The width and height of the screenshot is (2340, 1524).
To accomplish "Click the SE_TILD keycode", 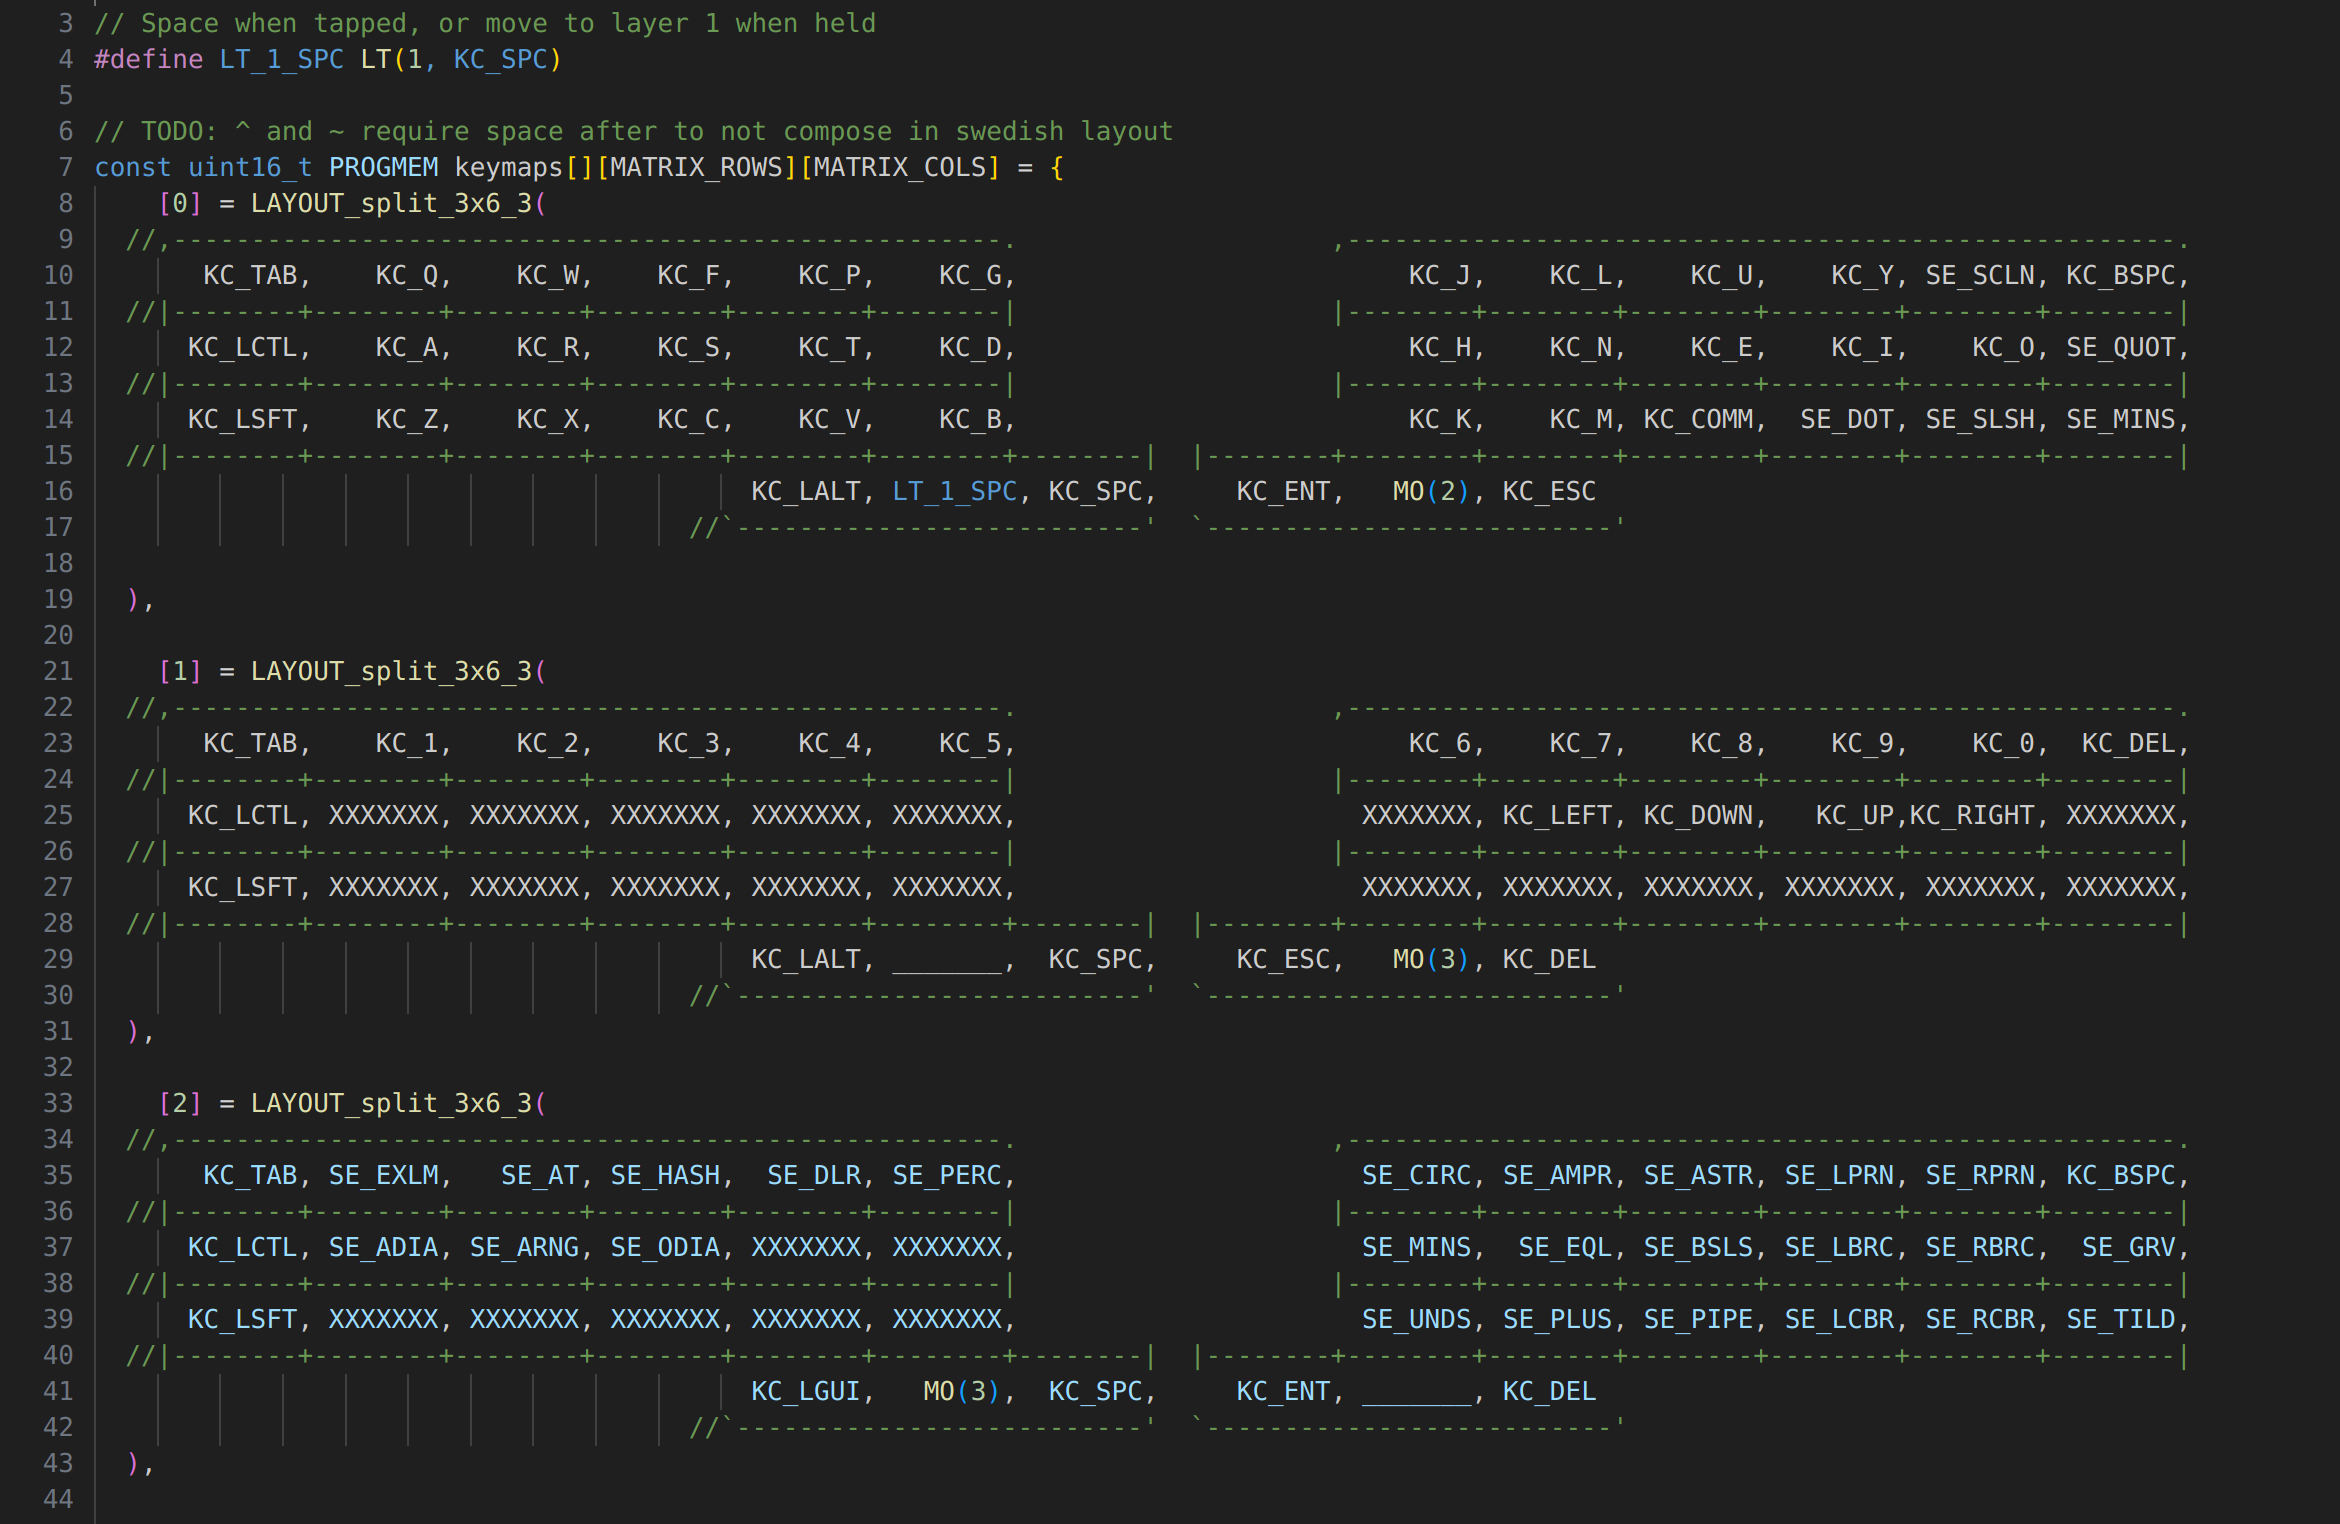I will (2121, 1319).
